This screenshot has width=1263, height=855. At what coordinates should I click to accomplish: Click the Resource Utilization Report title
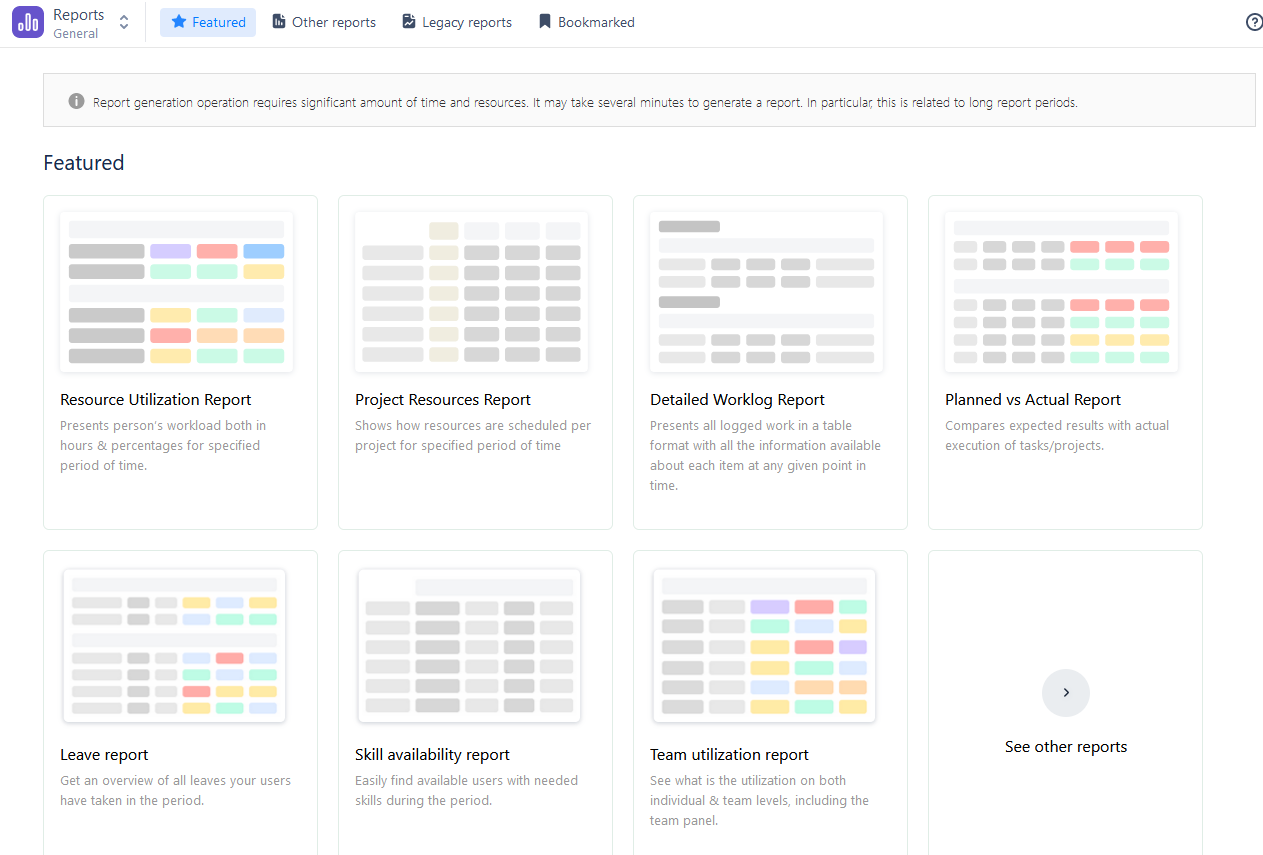[156, 400]
